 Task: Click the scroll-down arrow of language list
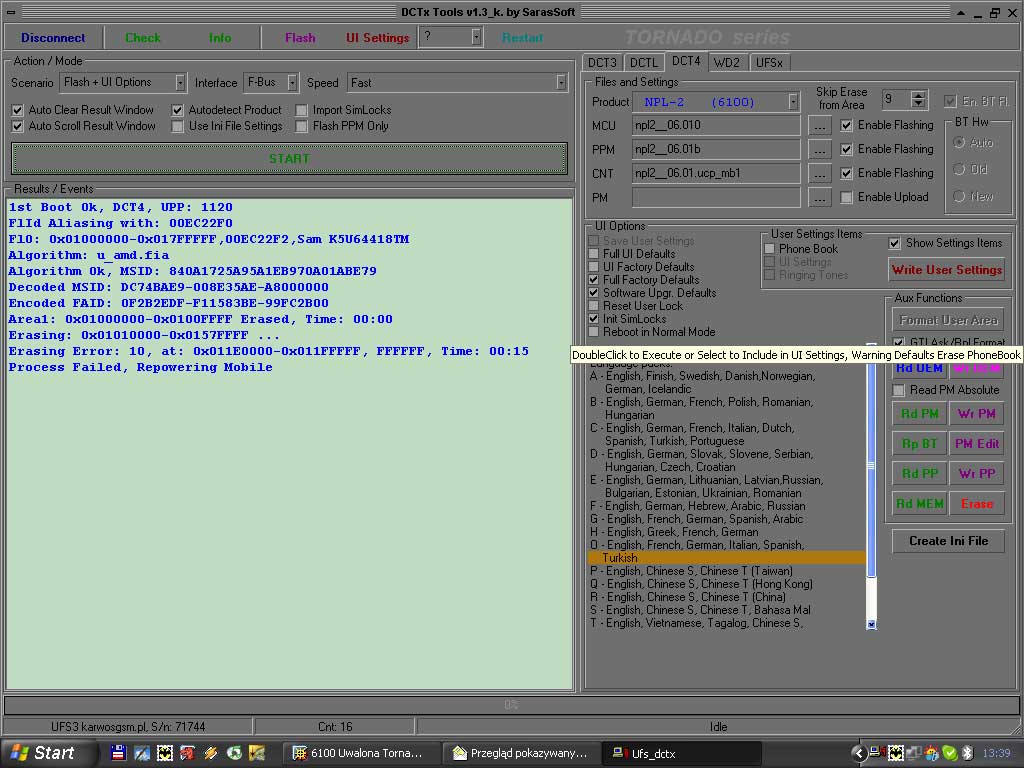(871, 624)
